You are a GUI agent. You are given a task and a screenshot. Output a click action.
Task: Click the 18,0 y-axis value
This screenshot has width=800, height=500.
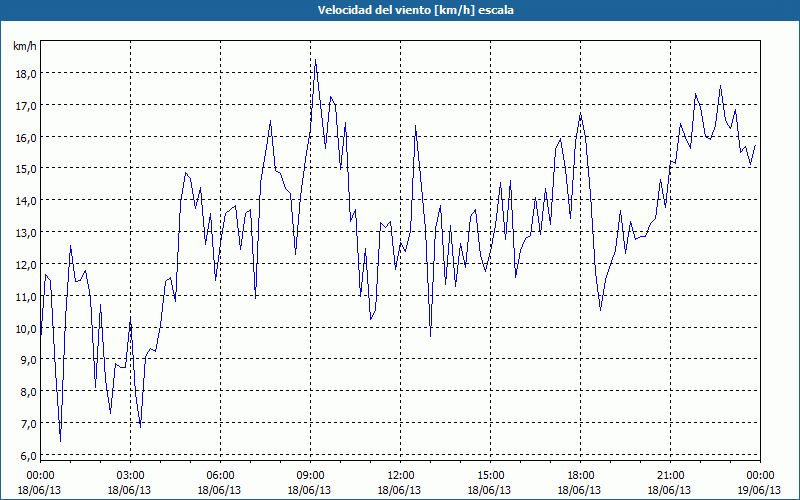point(26,74)
